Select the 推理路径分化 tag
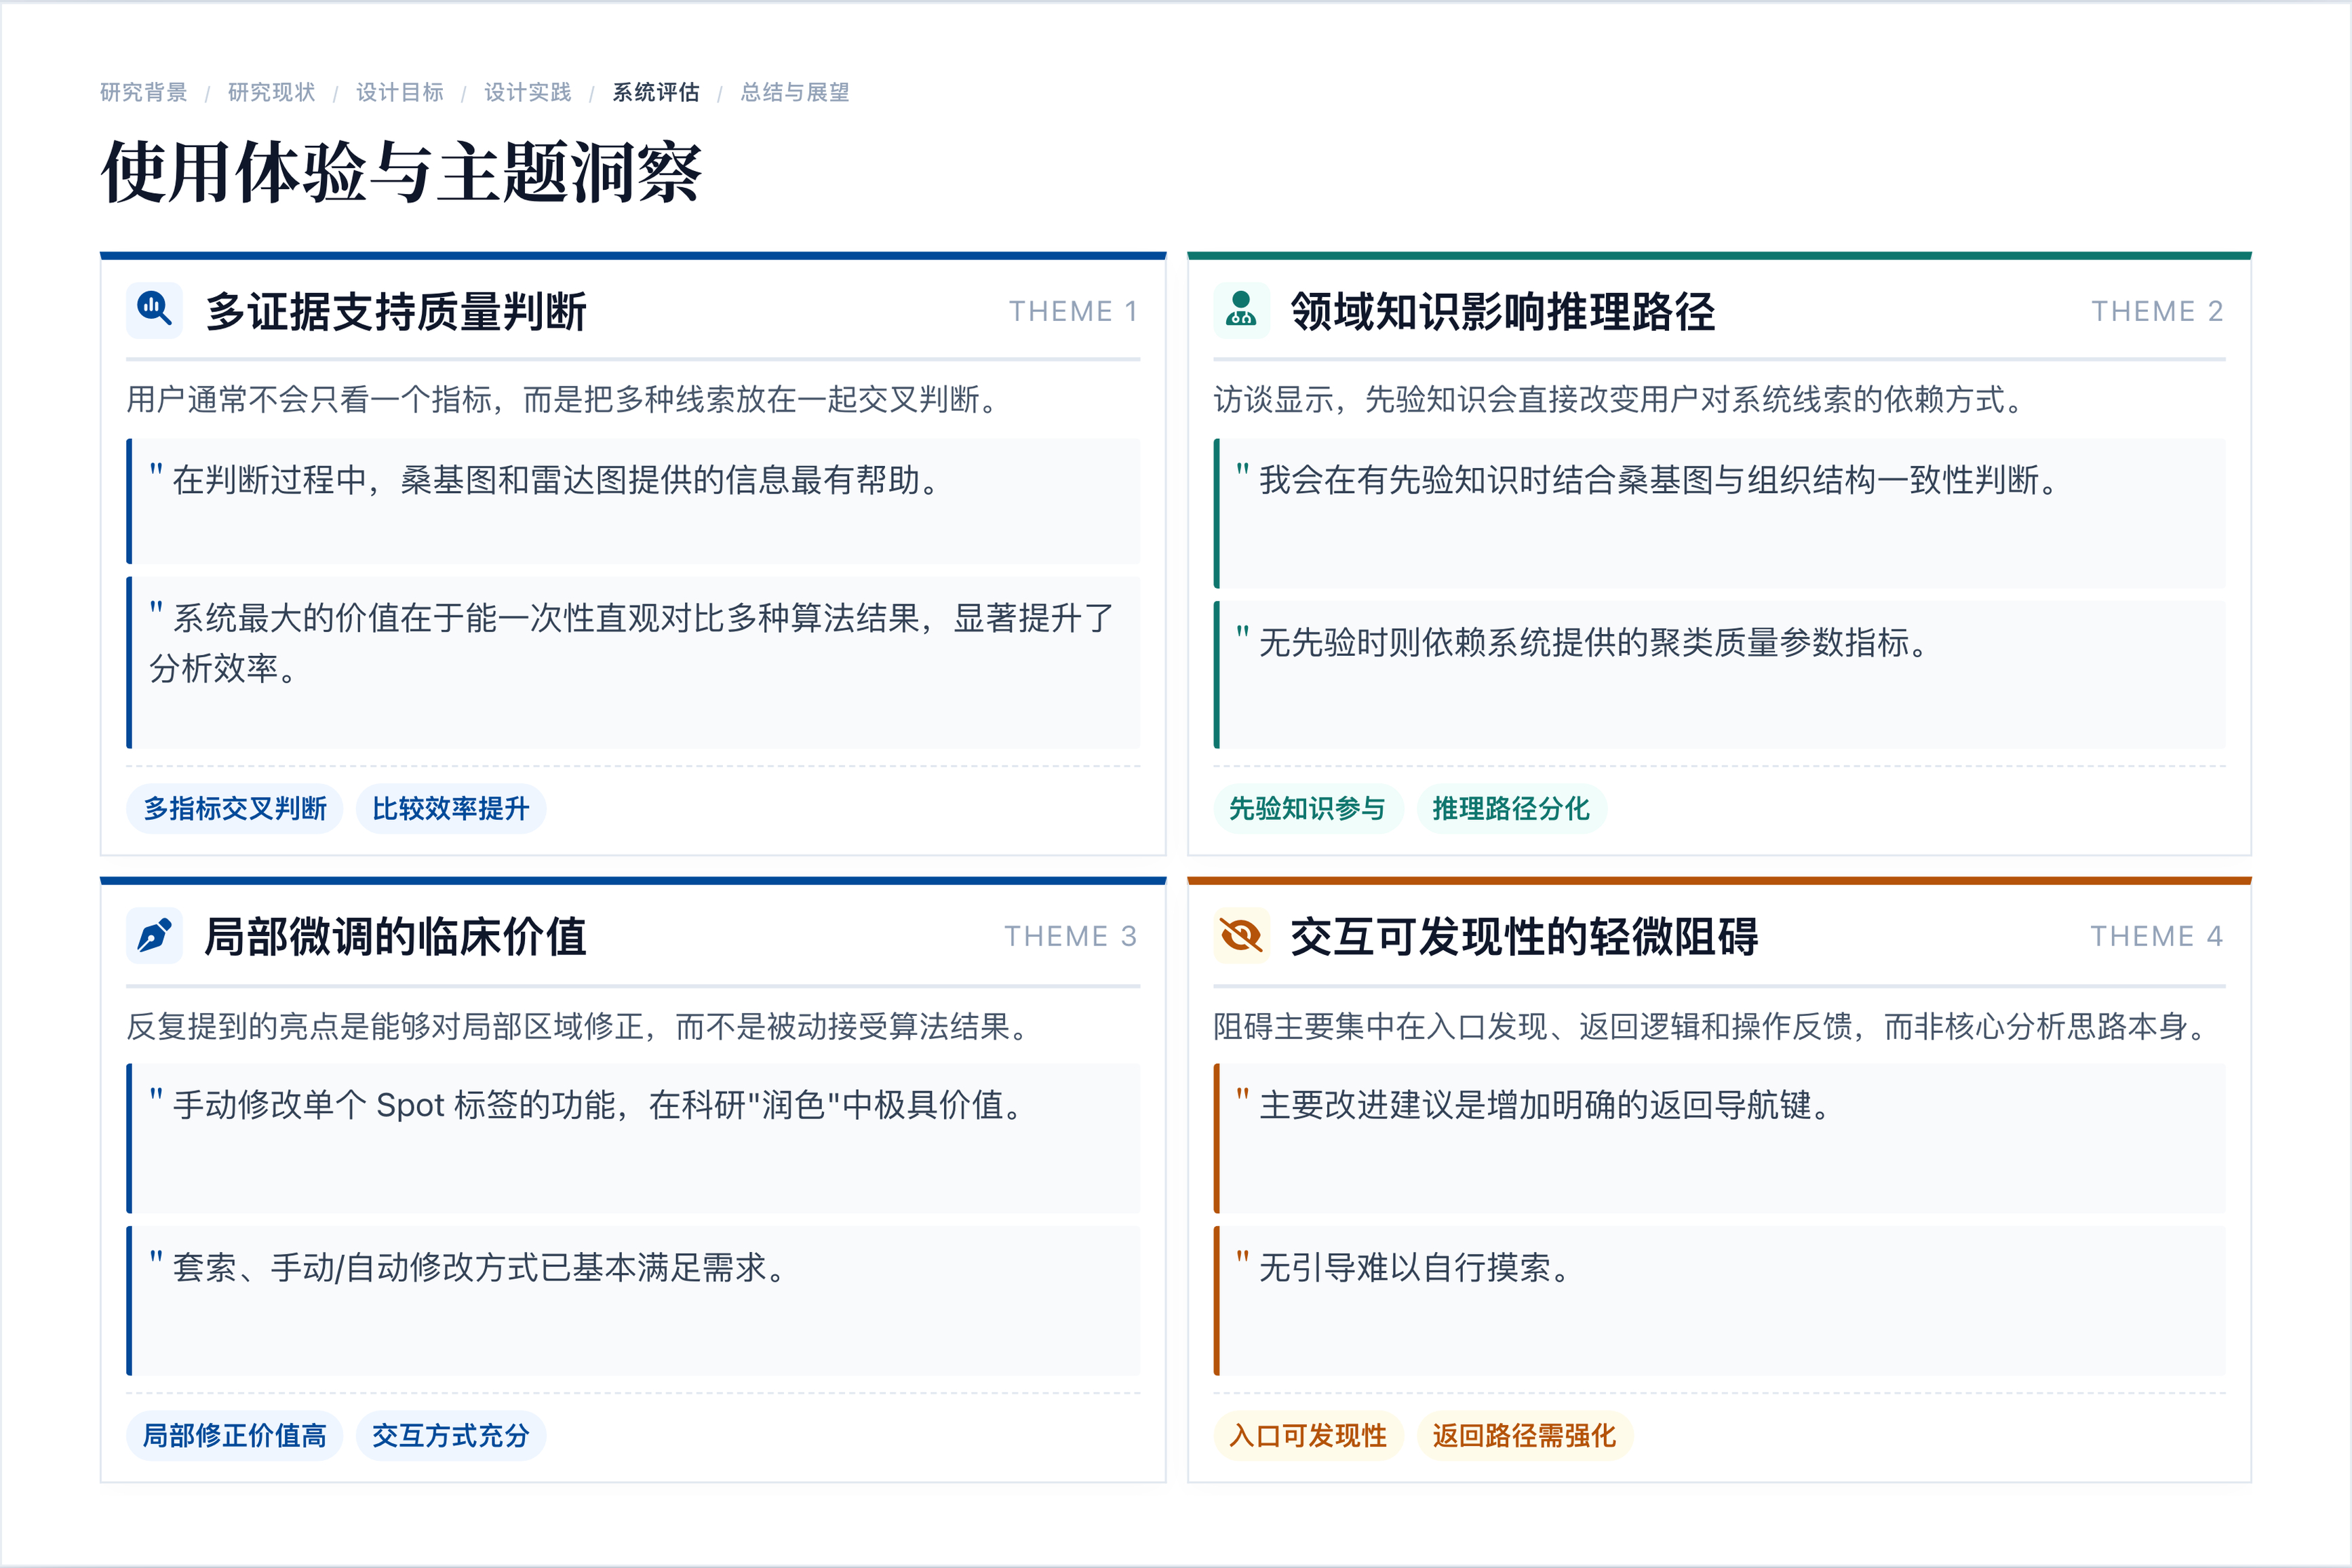The height and width of the screenshot is (1568, 2352). (x=1511, y=809)
